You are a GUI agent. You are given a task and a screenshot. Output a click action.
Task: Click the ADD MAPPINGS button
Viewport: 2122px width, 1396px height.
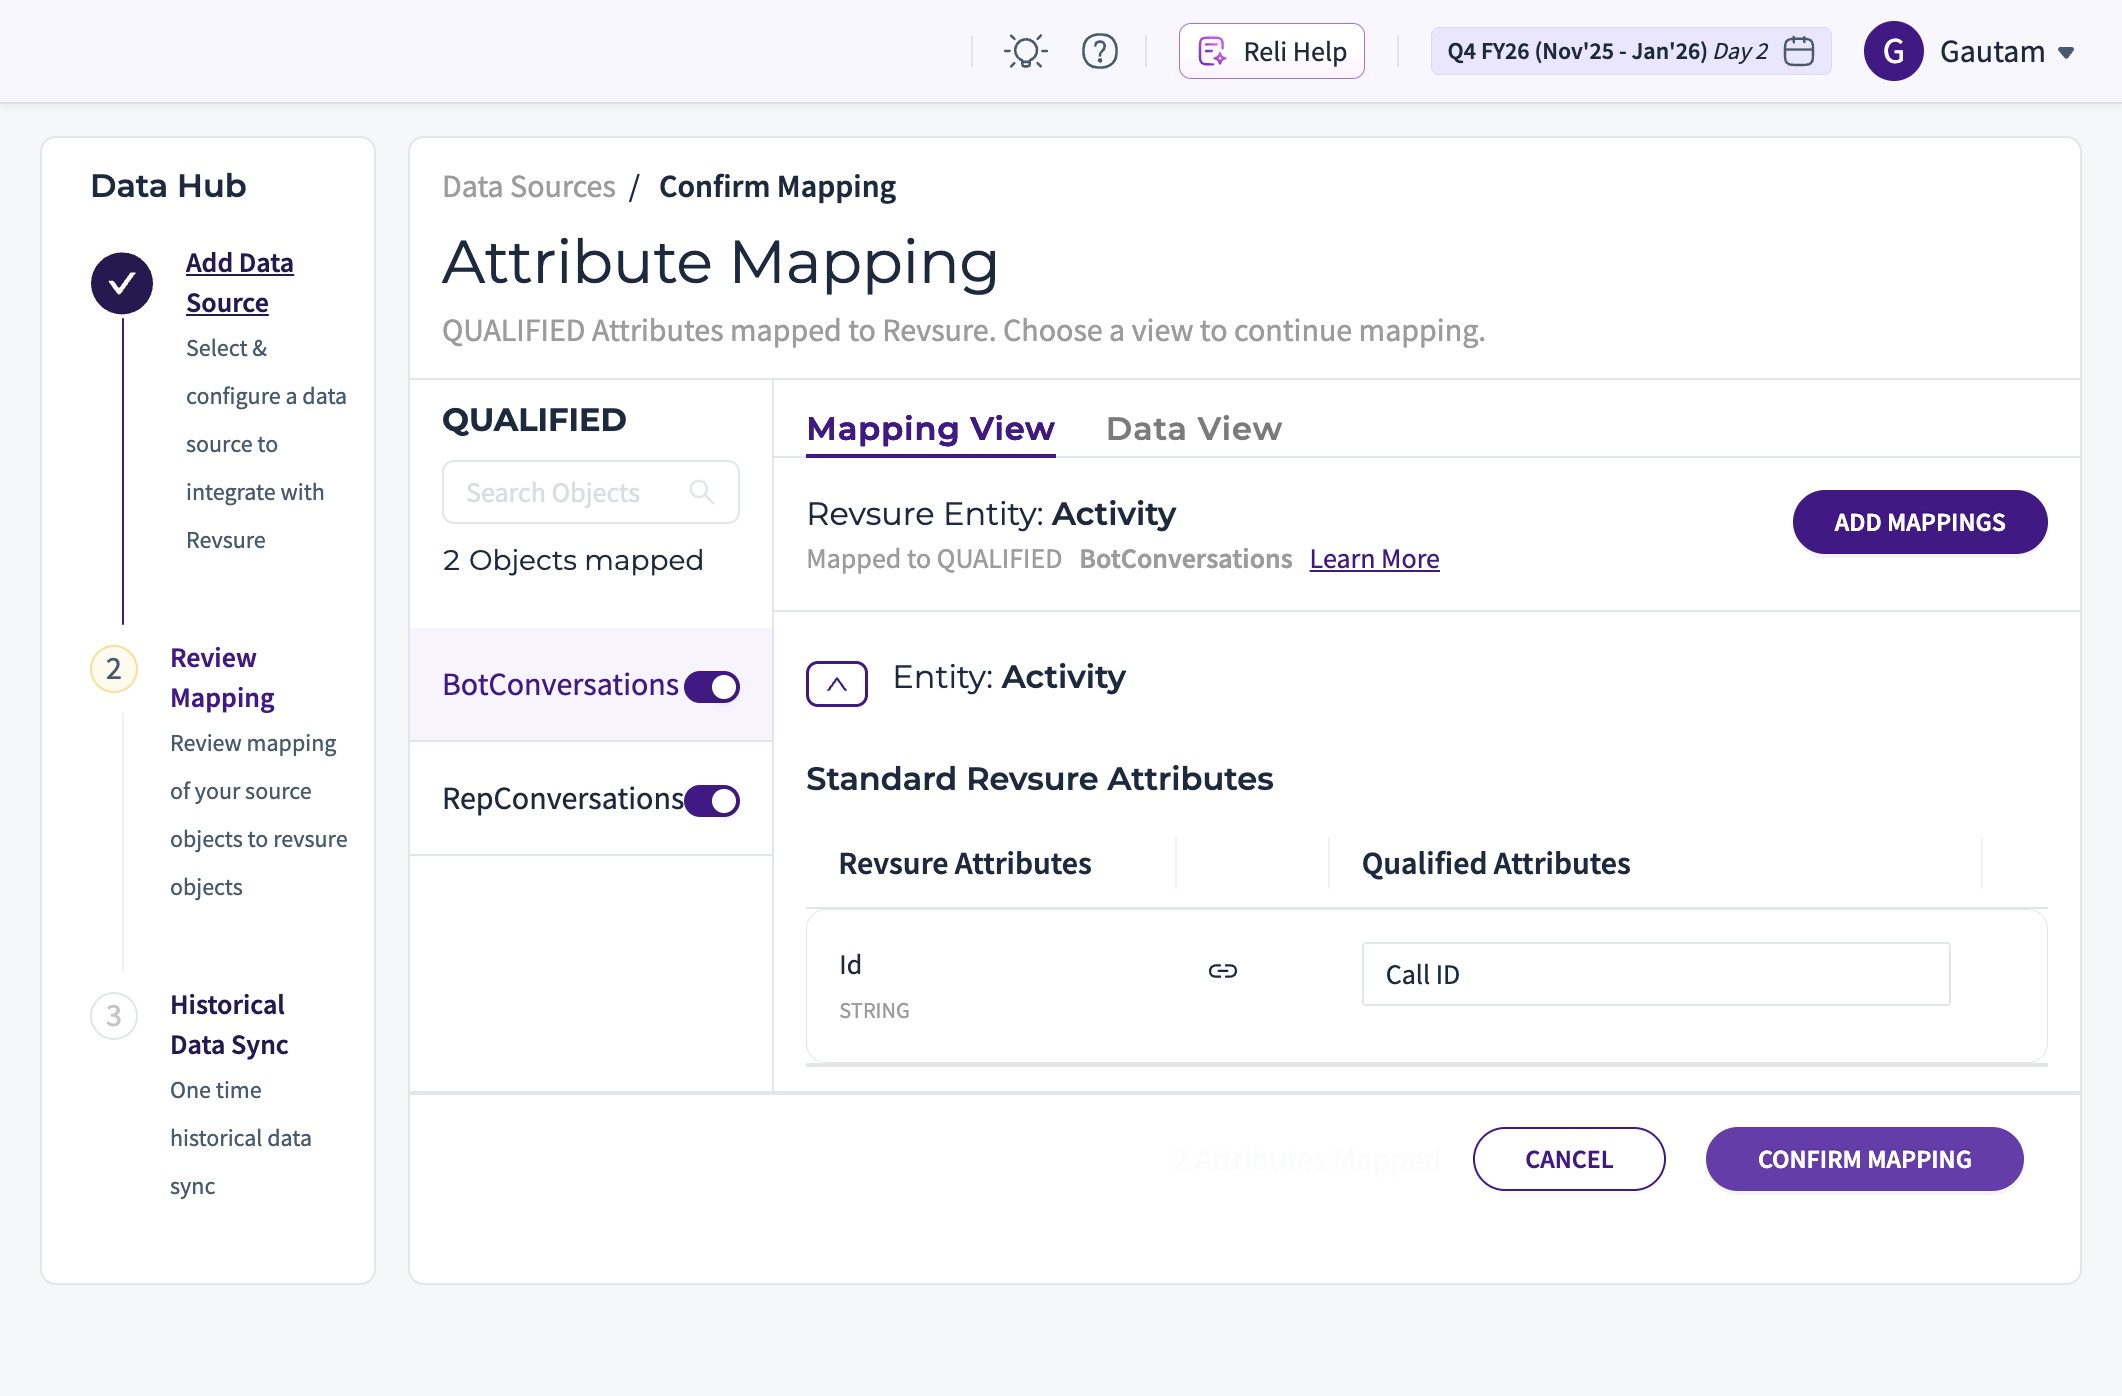click(1919, 522)
